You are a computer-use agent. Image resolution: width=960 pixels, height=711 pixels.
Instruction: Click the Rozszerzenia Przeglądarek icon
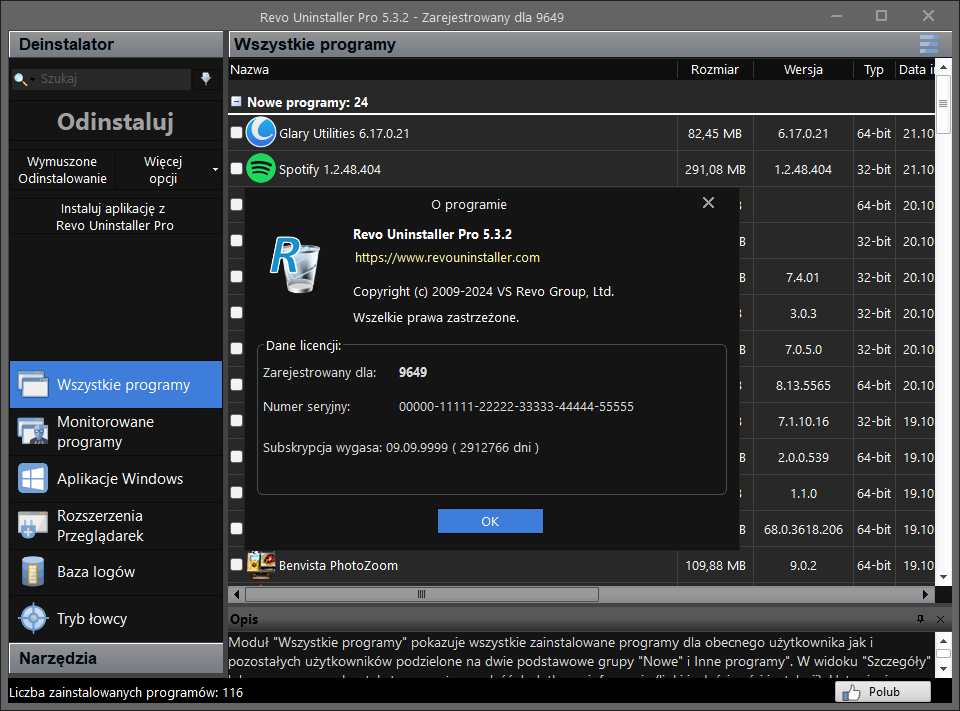coord(33,525)
